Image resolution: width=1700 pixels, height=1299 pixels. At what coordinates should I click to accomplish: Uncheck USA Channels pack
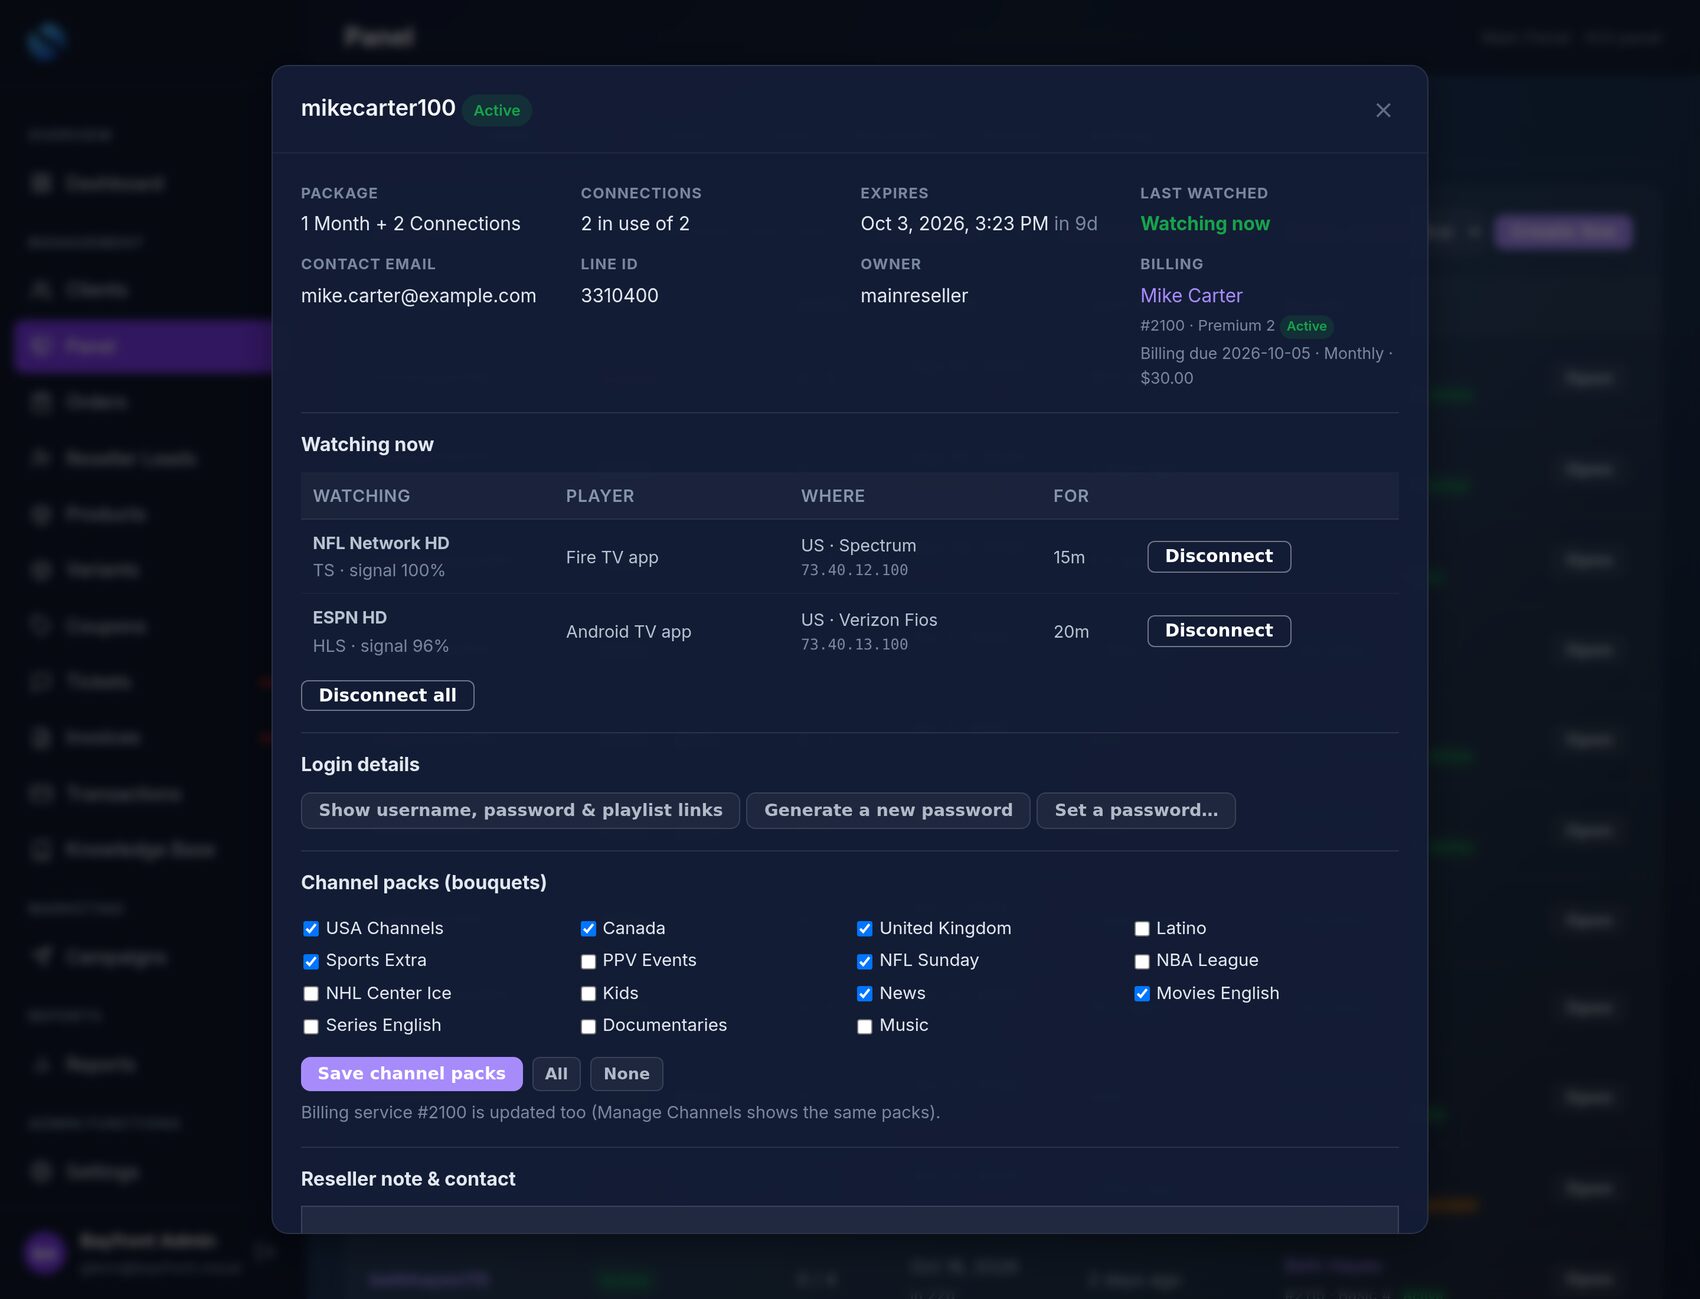311,929
